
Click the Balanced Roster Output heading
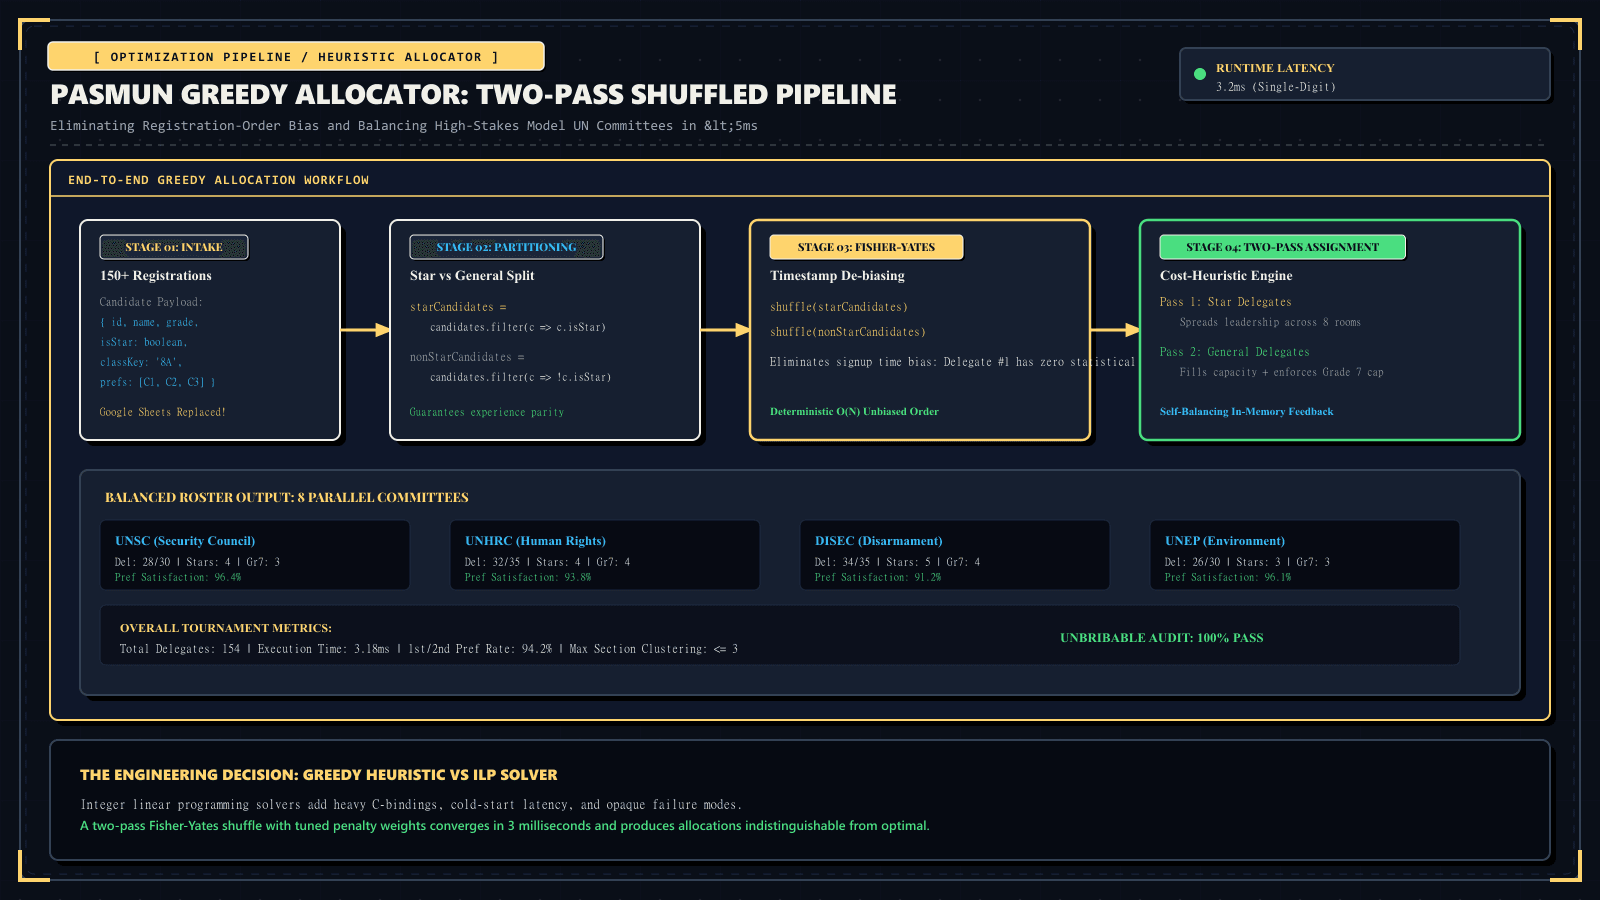click(287, 498)
